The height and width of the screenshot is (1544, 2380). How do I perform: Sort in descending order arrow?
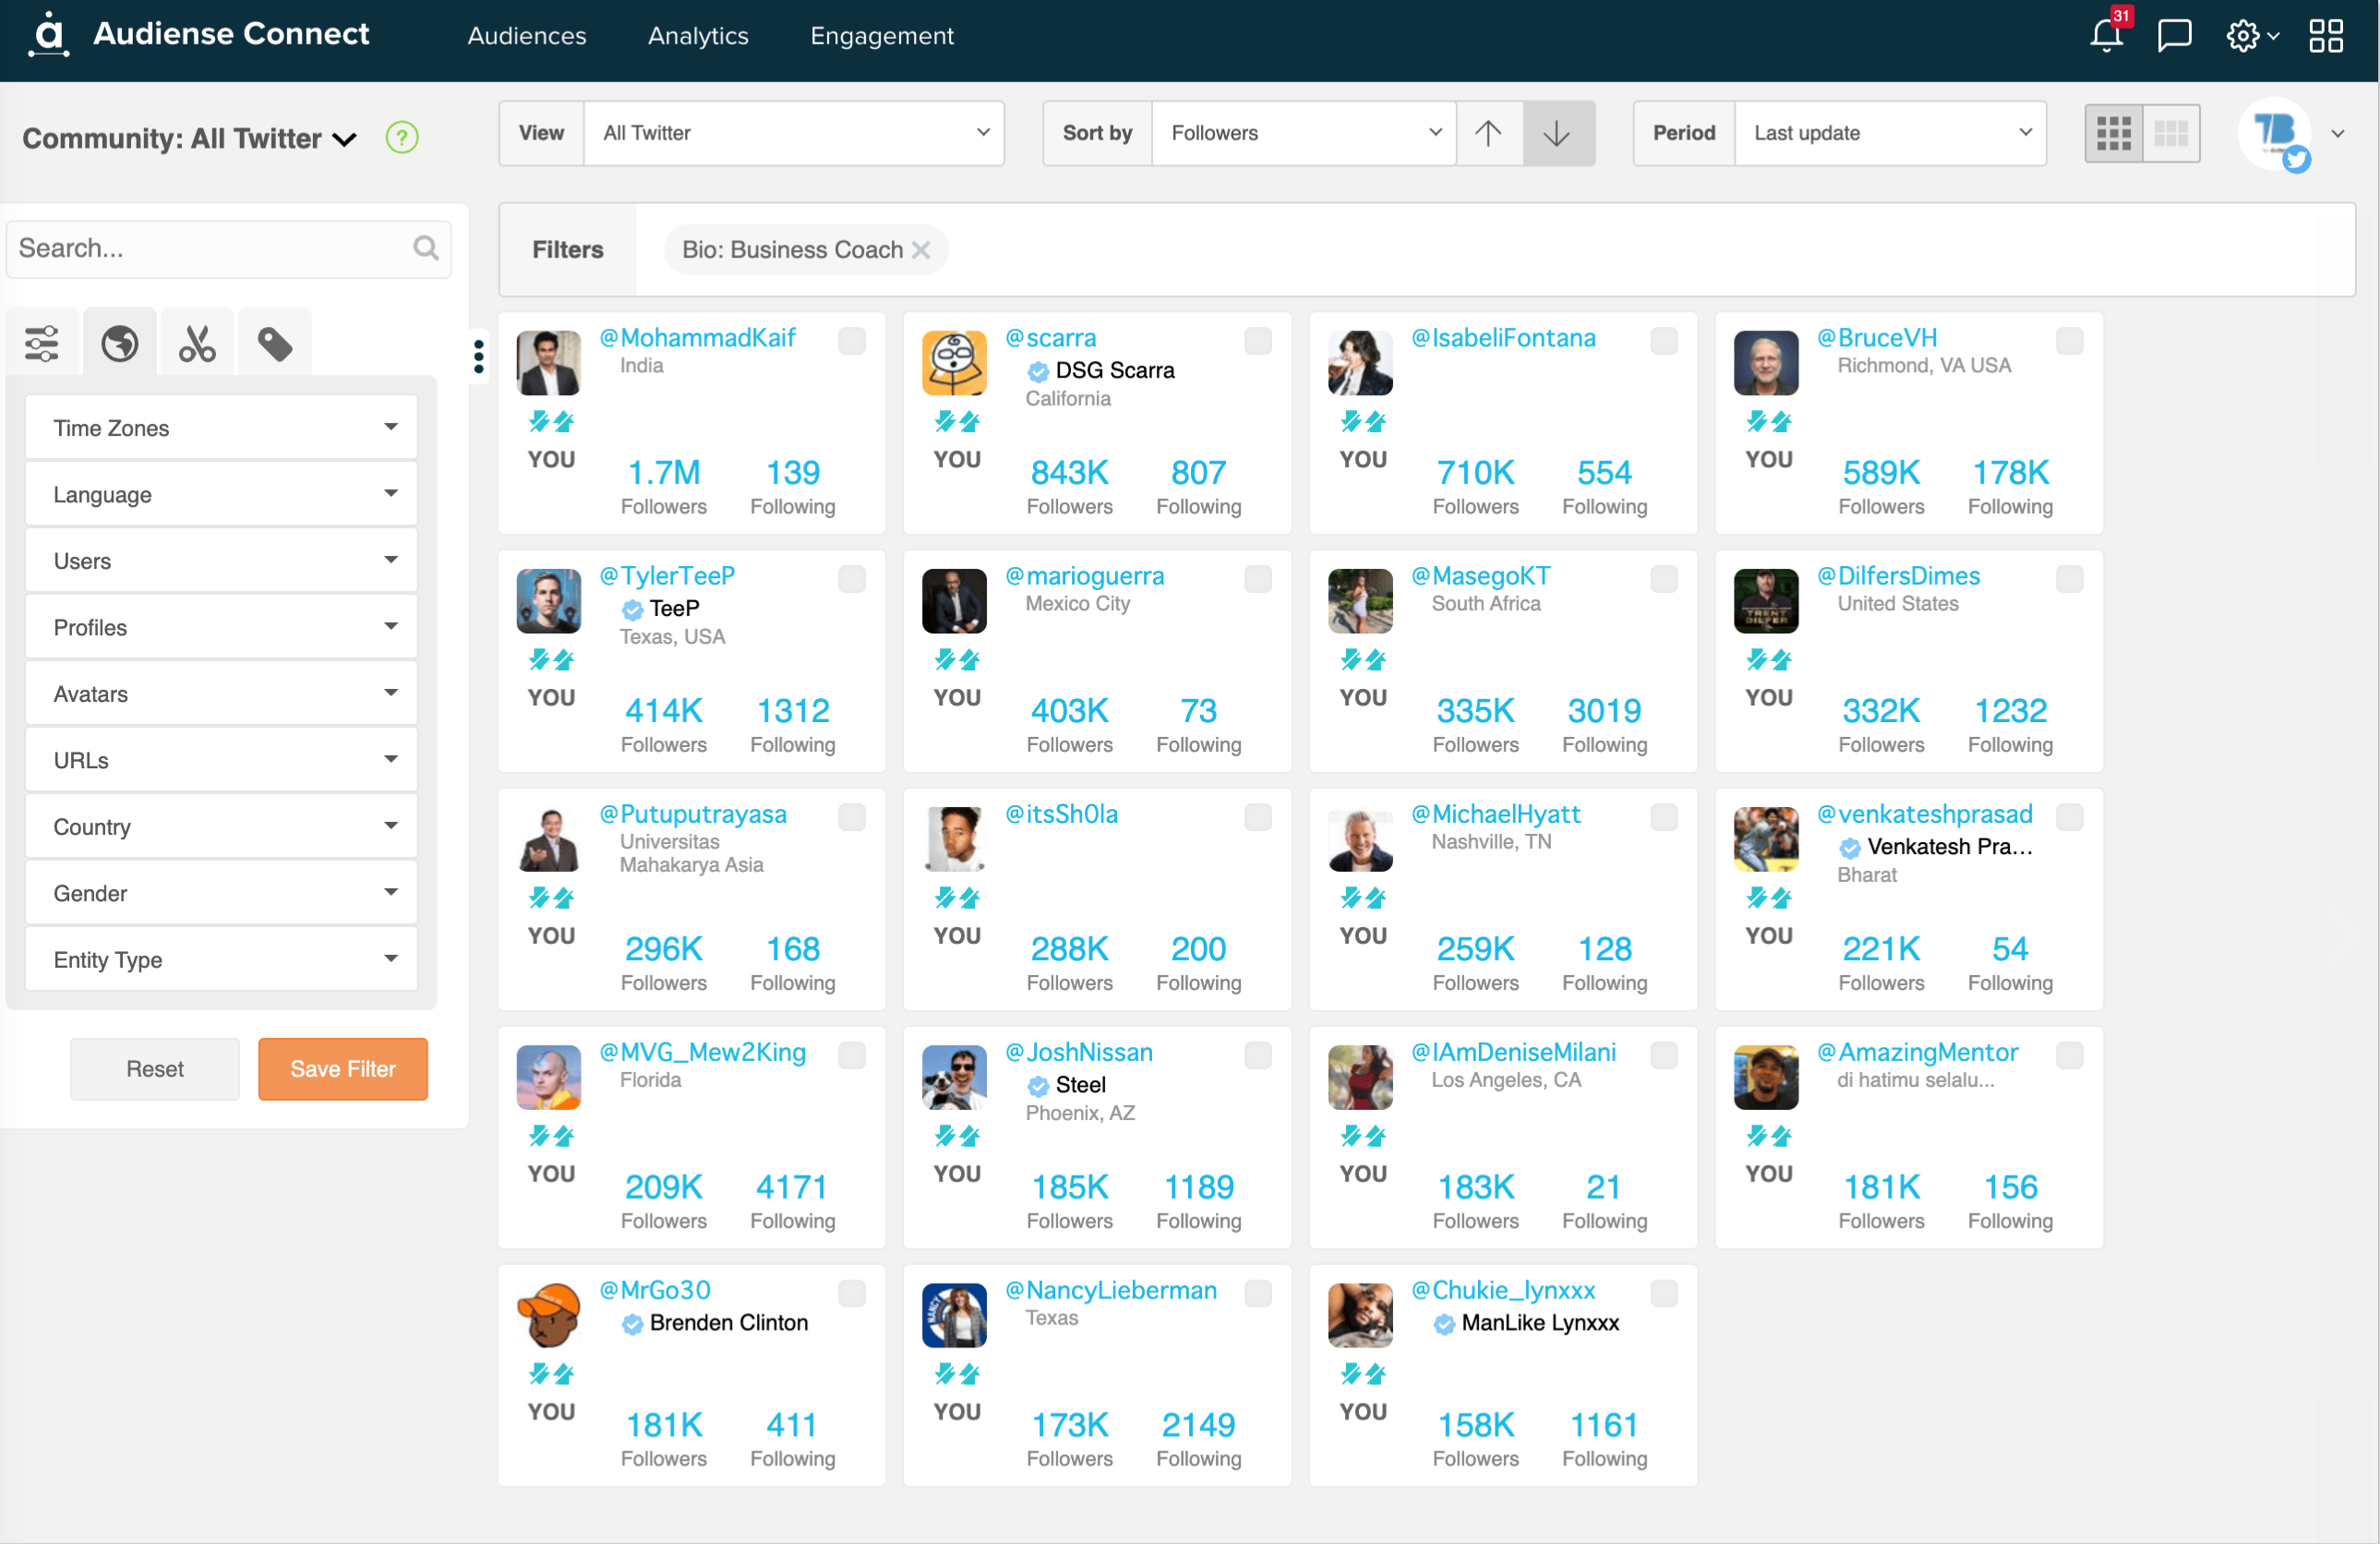click(x=1557, y=133)
